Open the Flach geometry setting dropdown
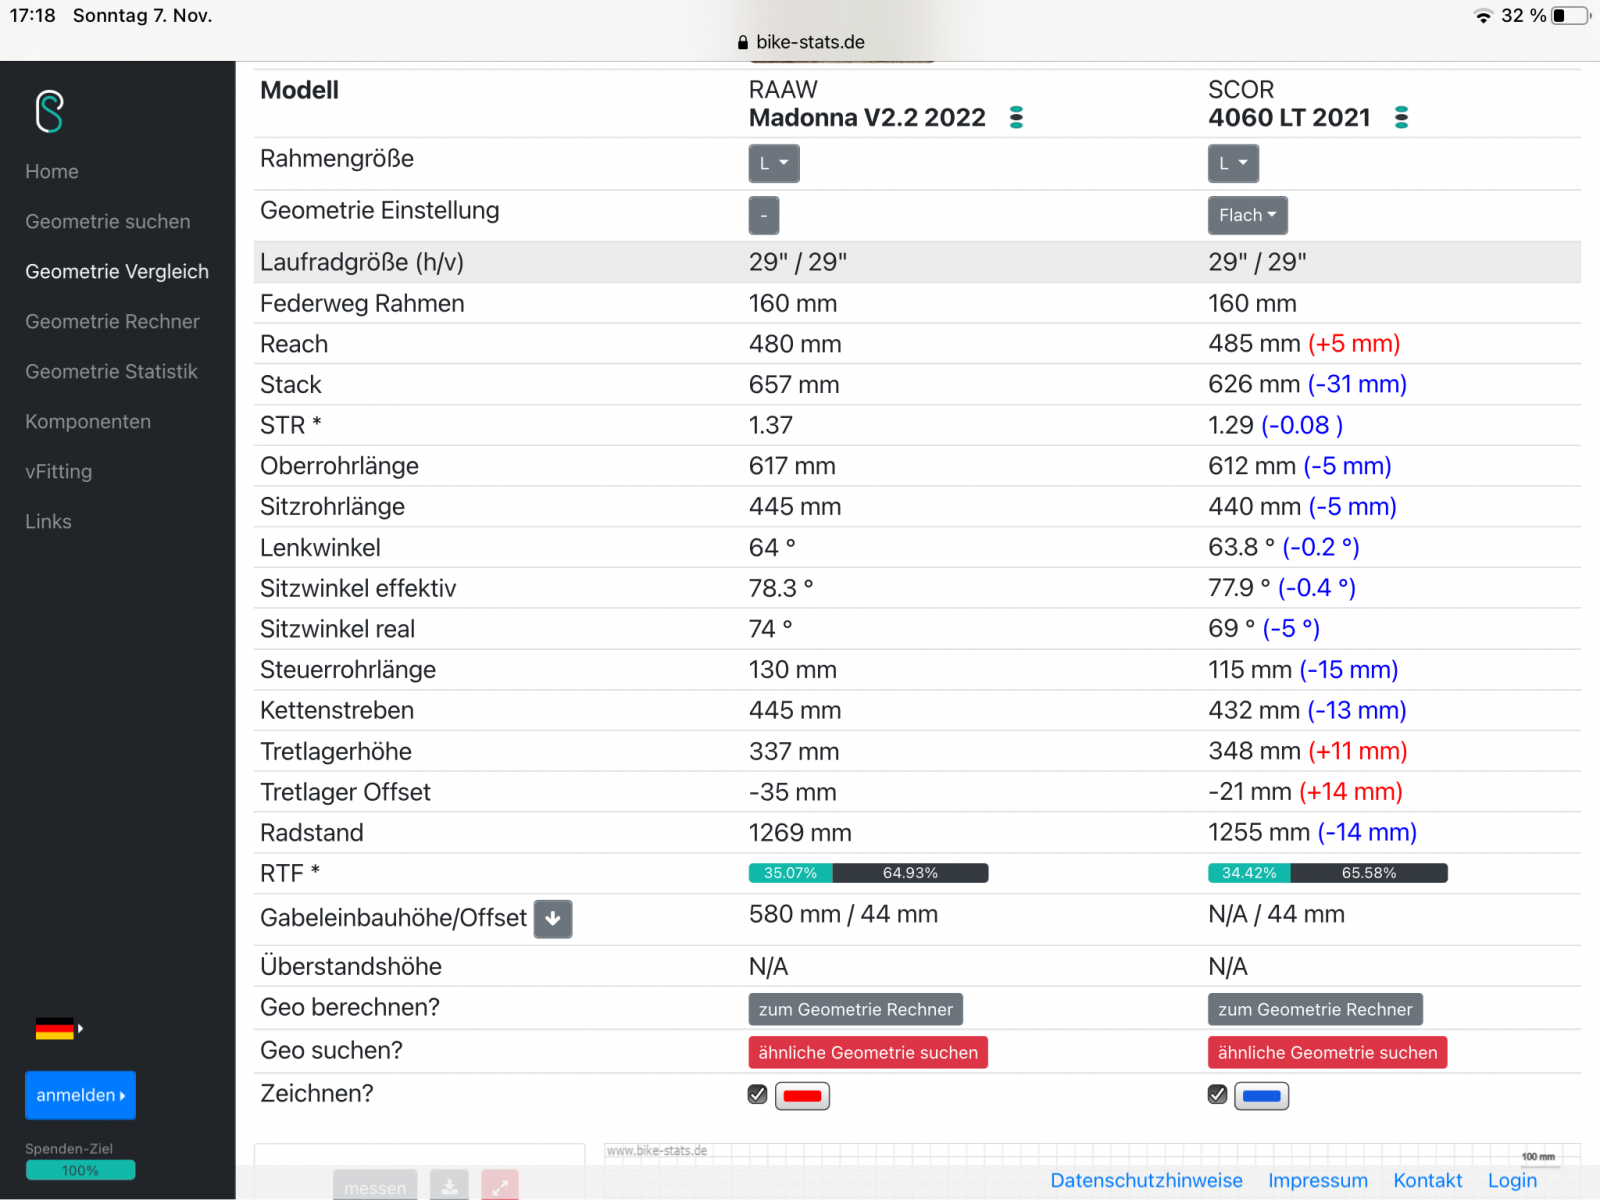Screen dimensions: 1600x1200 [x=1247, y=215]
